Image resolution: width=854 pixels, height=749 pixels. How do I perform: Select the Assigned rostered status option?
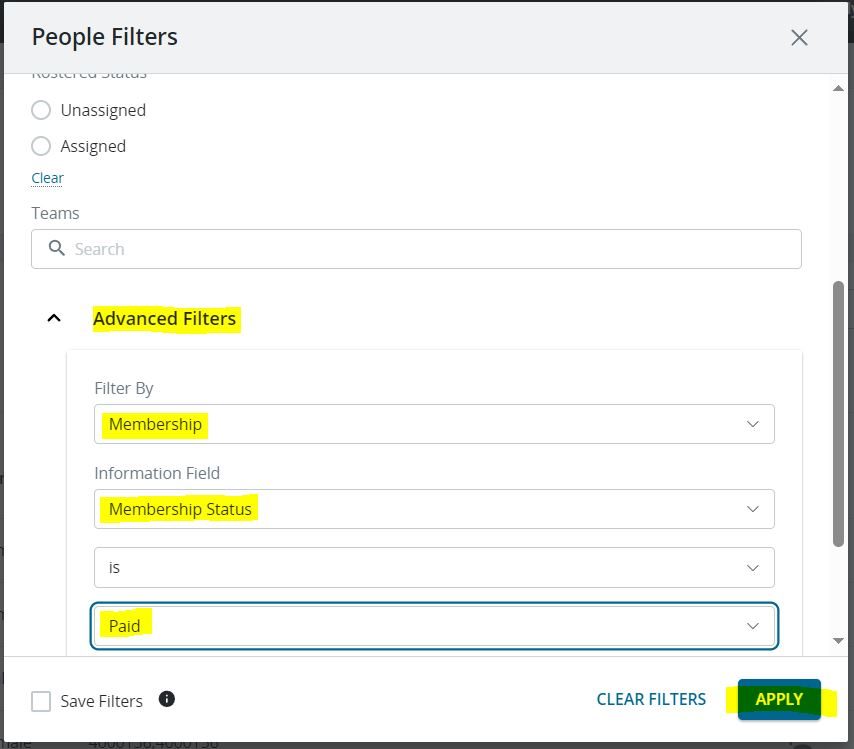coord(41,146)
